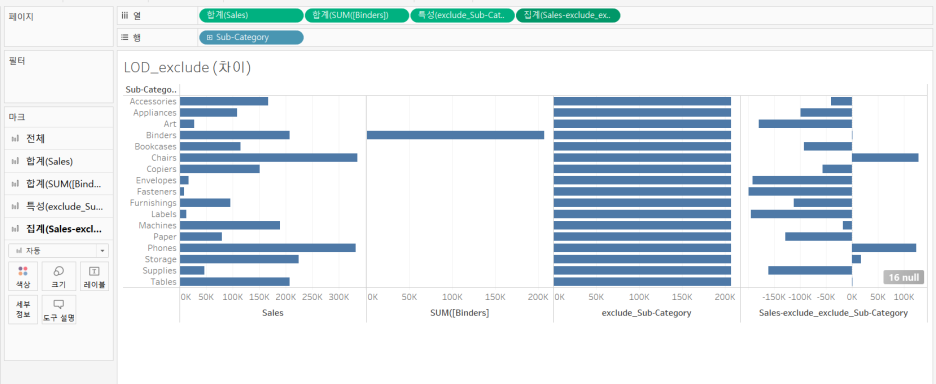Click the Binders bar in SUM([Binders]) chart
936x384 pixels.
(455, 135)
